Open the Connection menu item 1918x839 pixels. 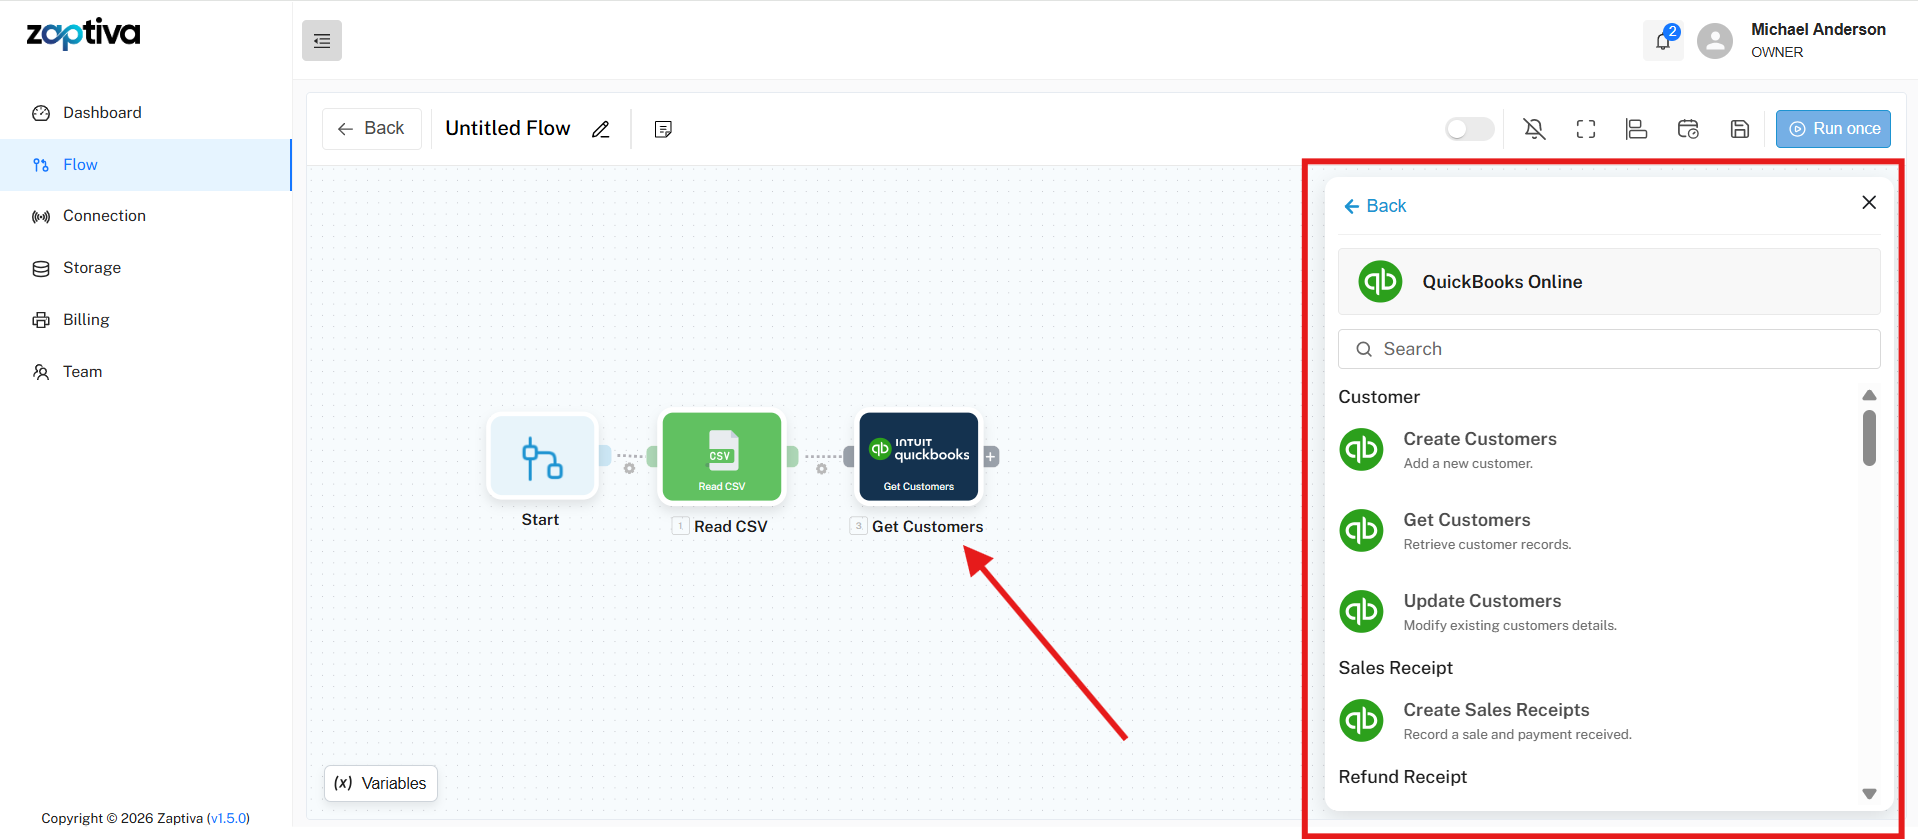(104, 216)
